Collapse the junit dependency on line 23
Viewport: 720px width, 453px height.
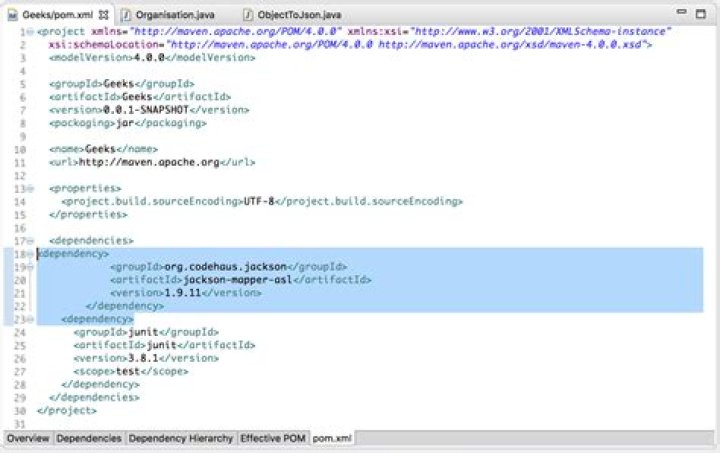point(30,319)
